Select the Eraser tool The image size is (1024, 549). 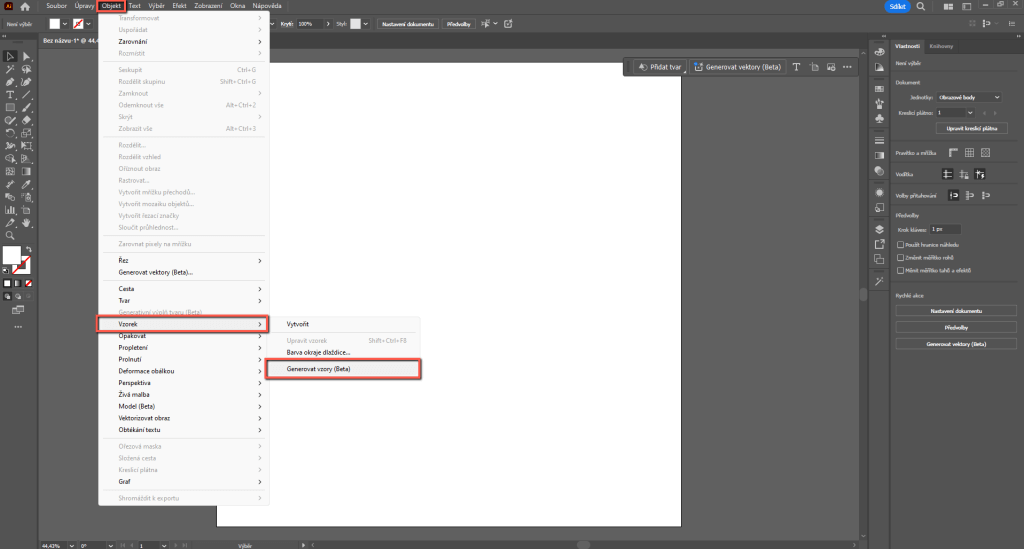26,120
